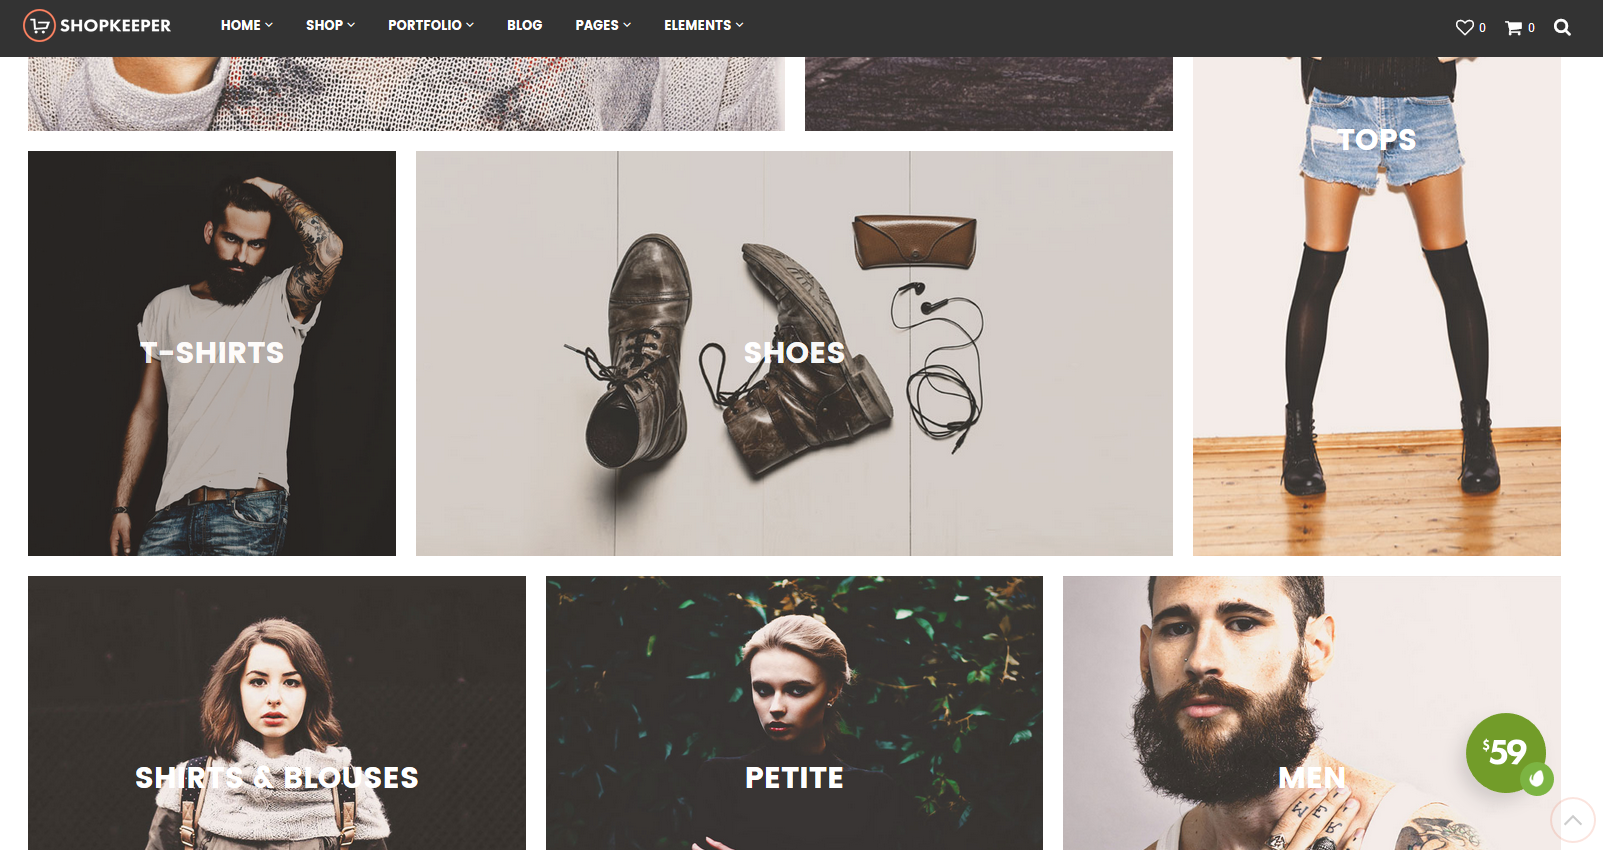Viewport: 1603px width, 850px height.
Task: Select the Petite category tile
Action: (x=794, y=713)
